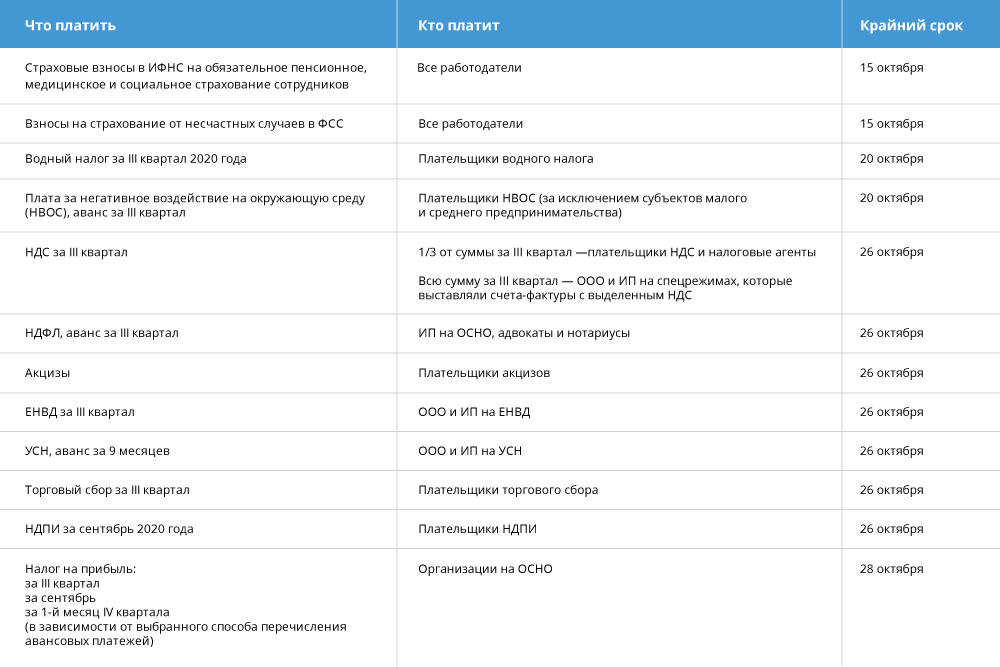Select the "Плательщики НВОС" payer cell
Image resolution: width=1000 pixels, height=668 pixels.
[x=582, y=205]
